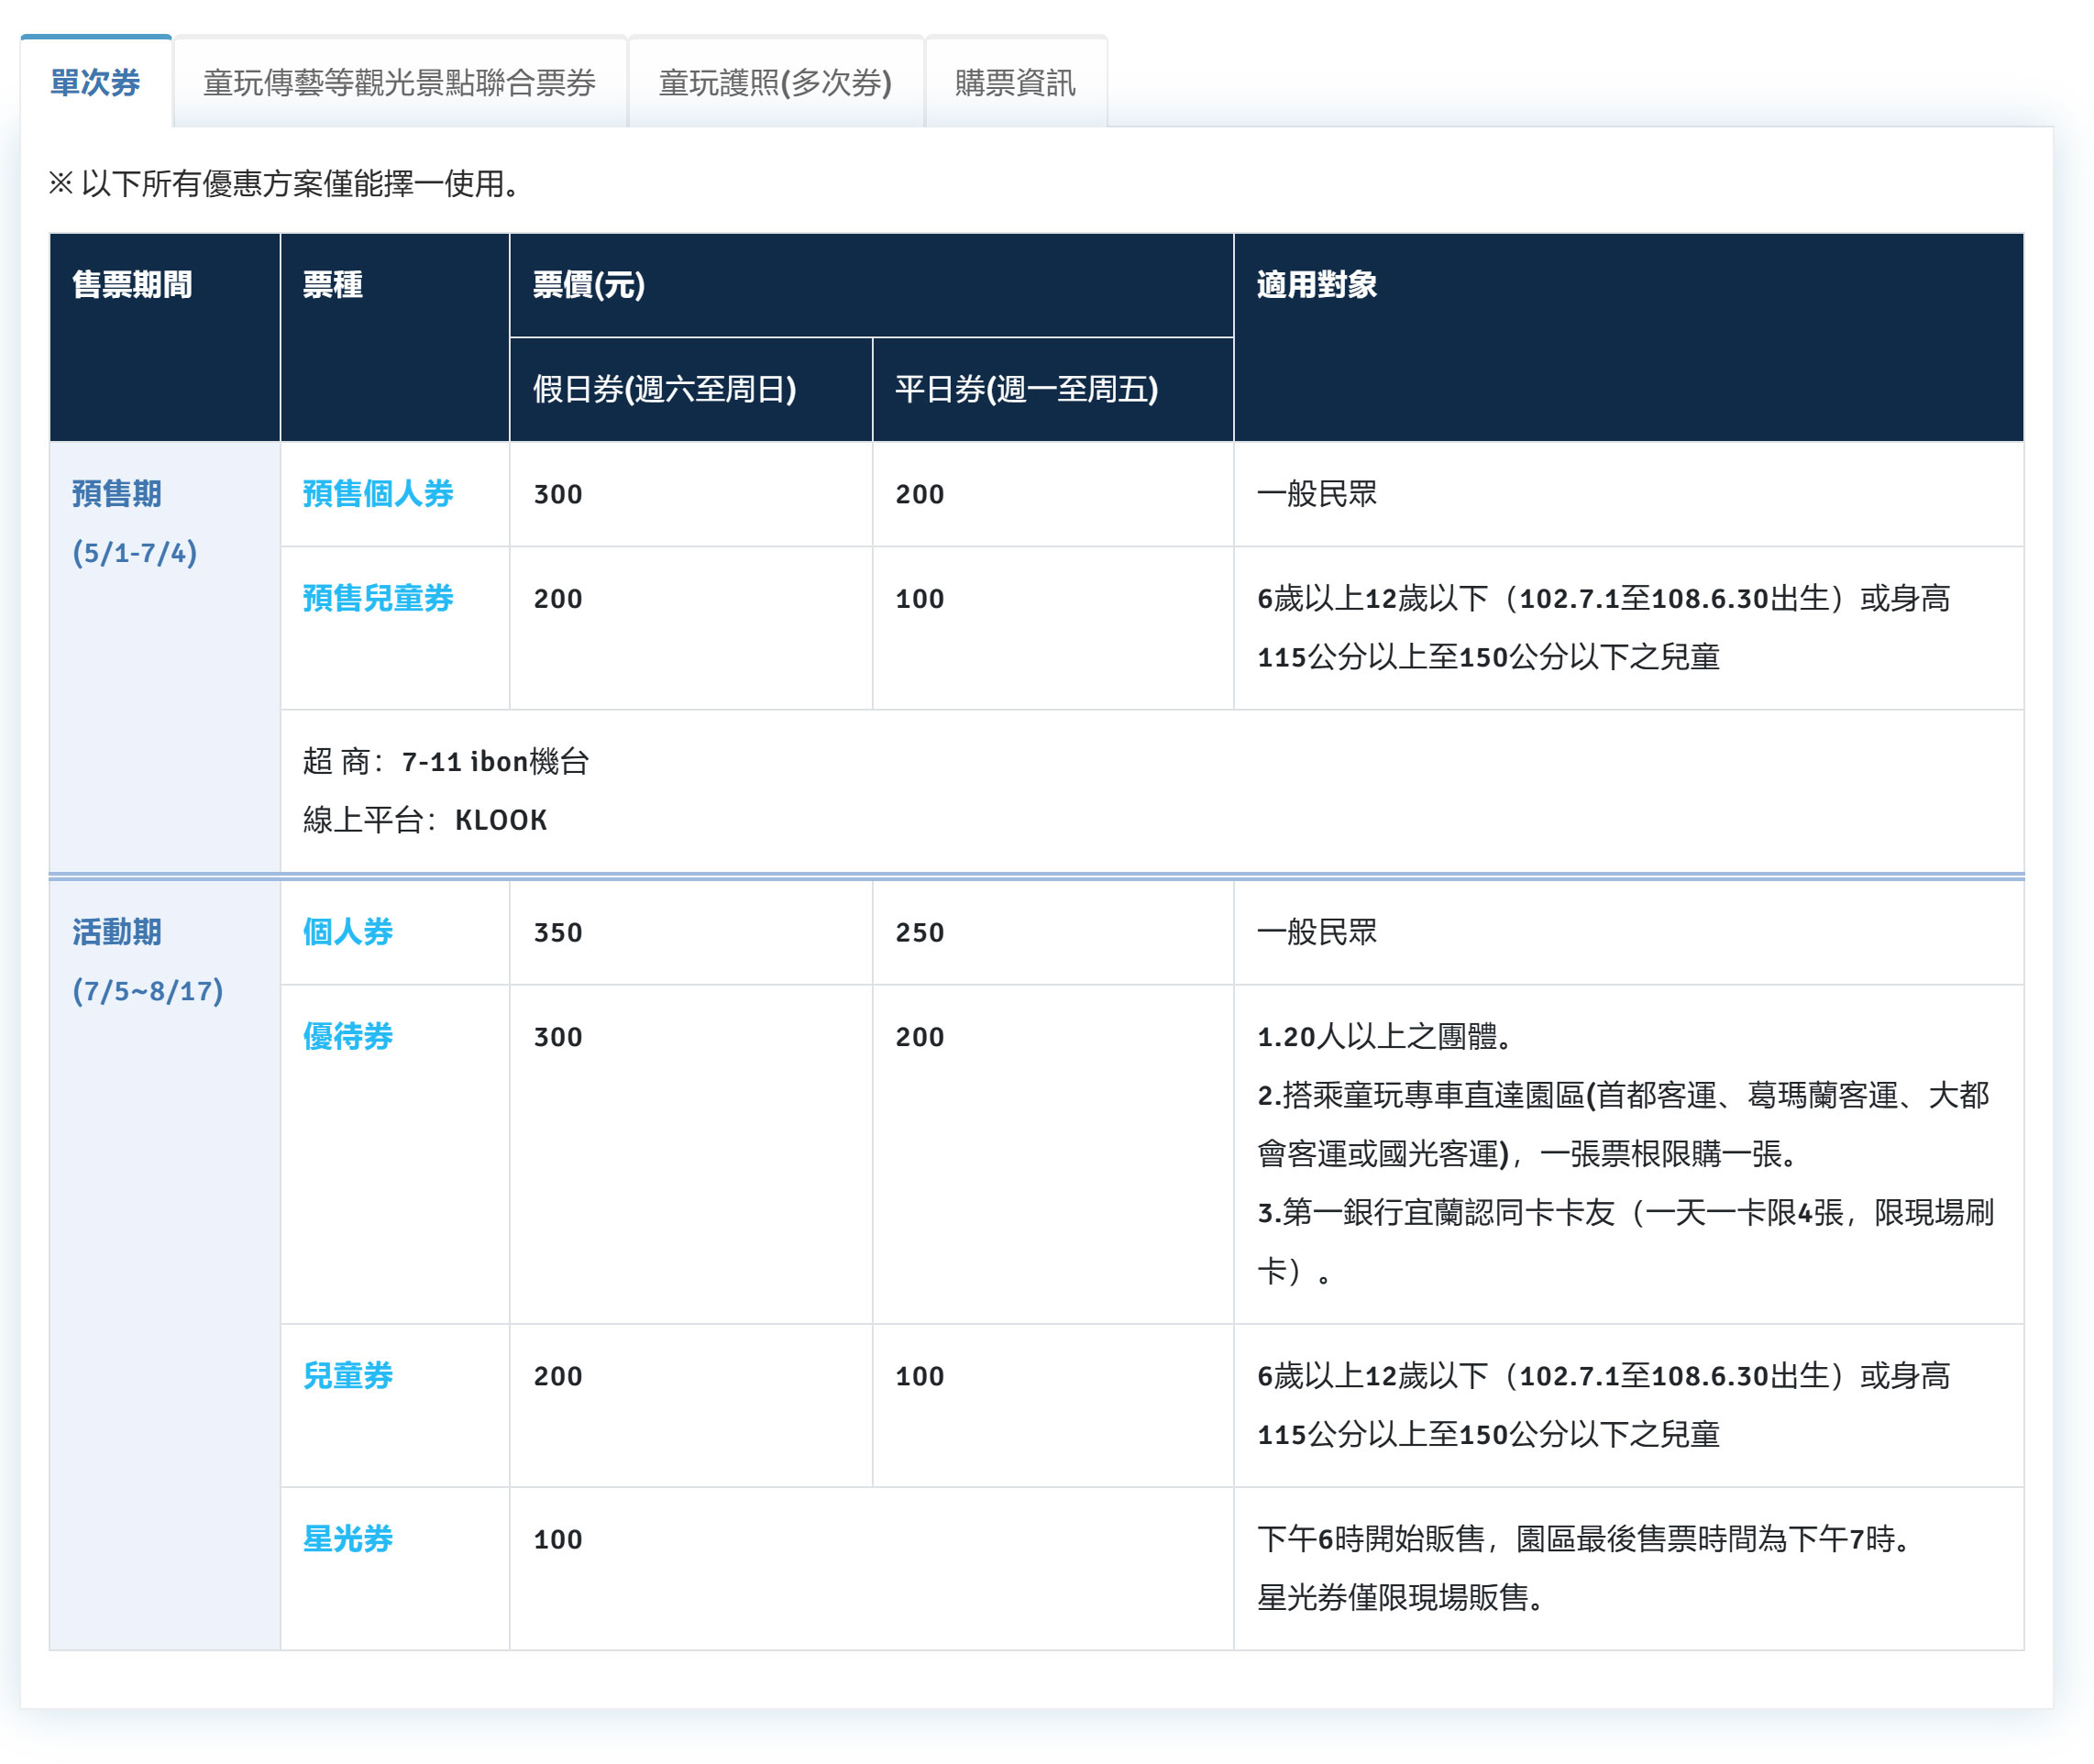Click the 假日券(週六至周日) column header
The width and height of the screenshot is (2094, 1764).
(x=664, y=389)
